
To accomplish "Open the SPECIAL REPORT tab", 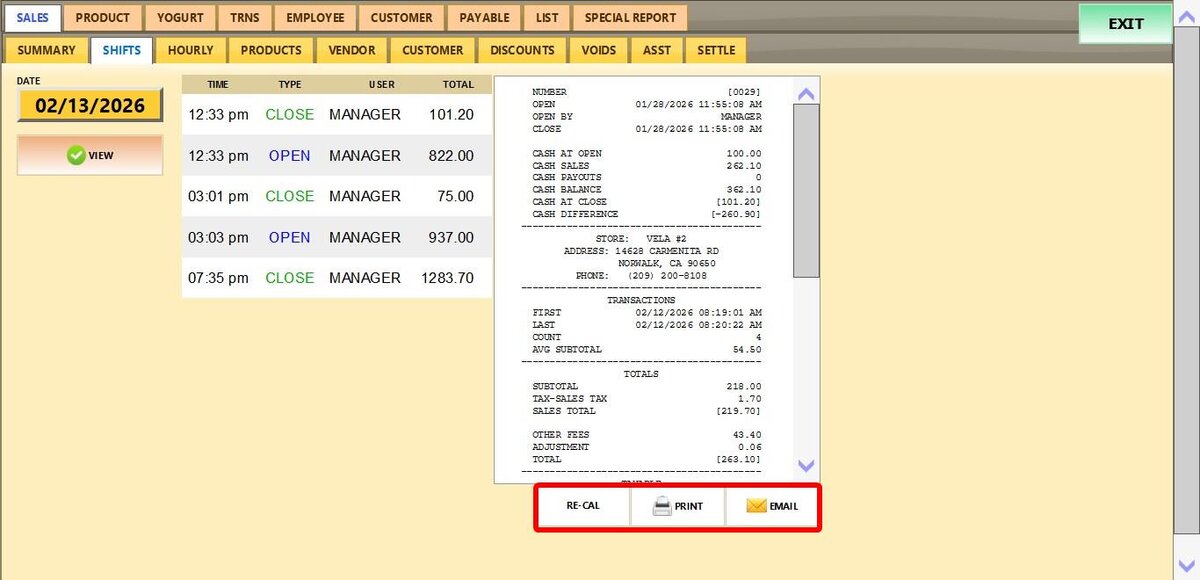I will (630, 18).
